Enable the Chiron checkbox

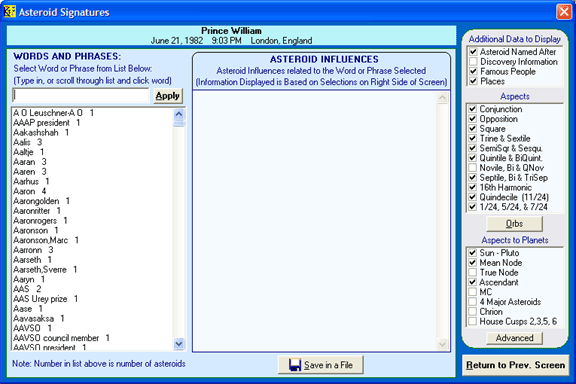[x=472, y=312]
